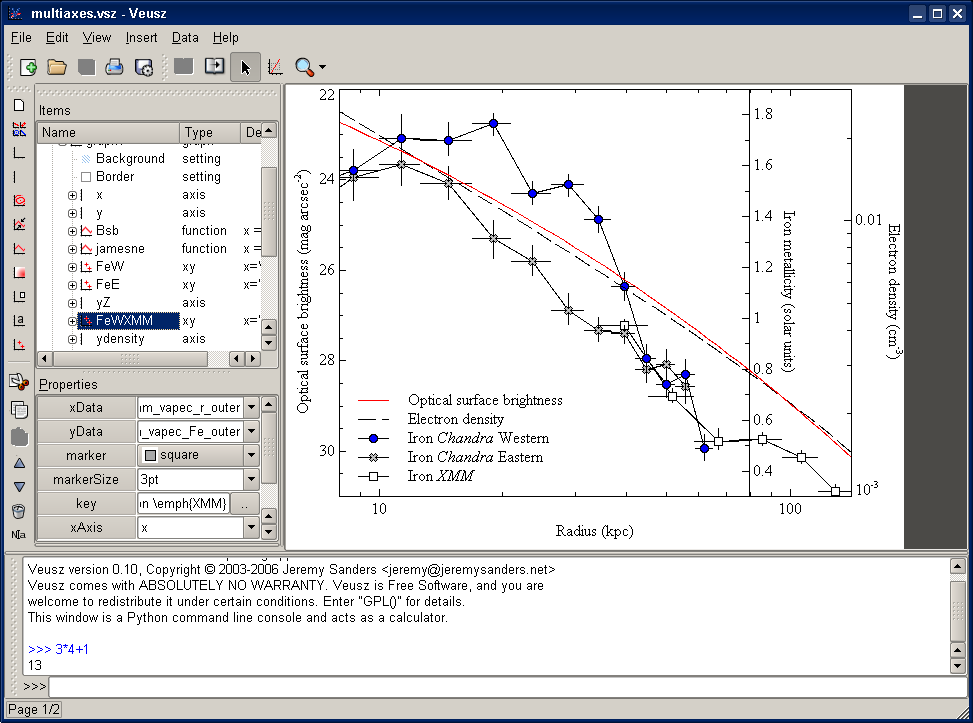Focus the Python console input field
Screen dimensions: 973x723
pyautogui.click(x=508, y=687)
